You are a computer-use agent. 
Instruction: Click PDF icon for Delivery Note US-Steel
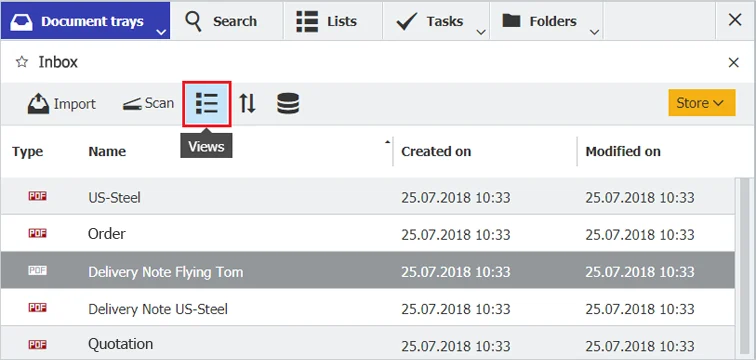coord(38,307)
